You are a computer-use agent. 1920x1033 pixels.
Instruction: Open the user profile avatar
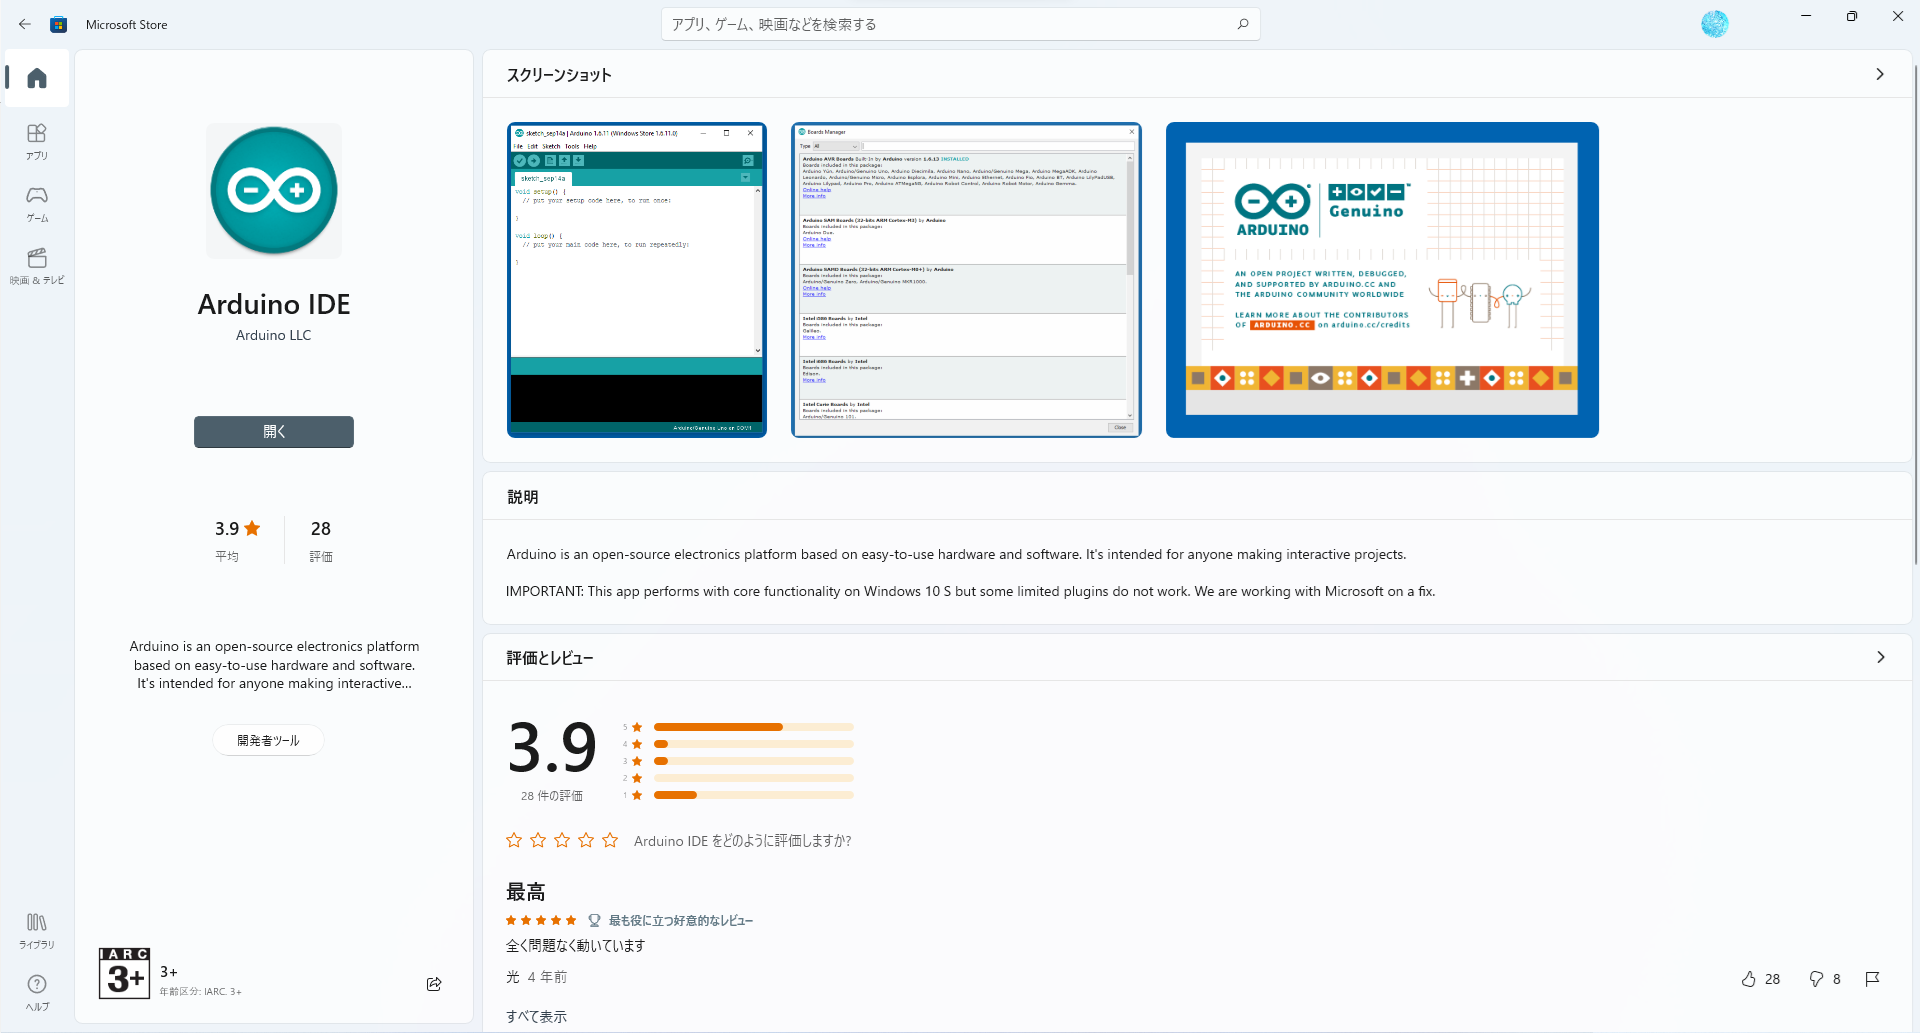pos(1714,24)
